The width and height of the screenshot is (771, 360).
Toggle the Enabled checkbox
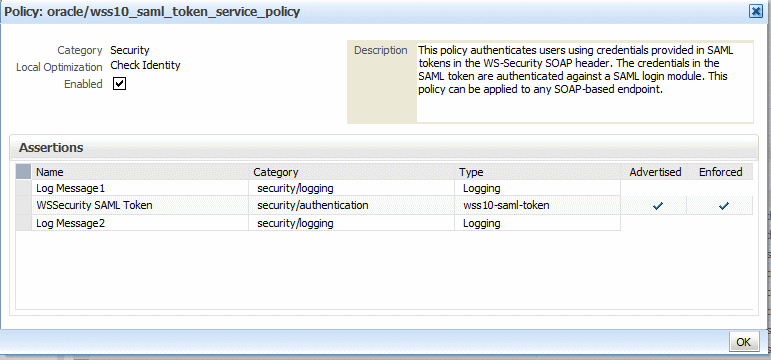pyautogui.click(x=119, y=84)
